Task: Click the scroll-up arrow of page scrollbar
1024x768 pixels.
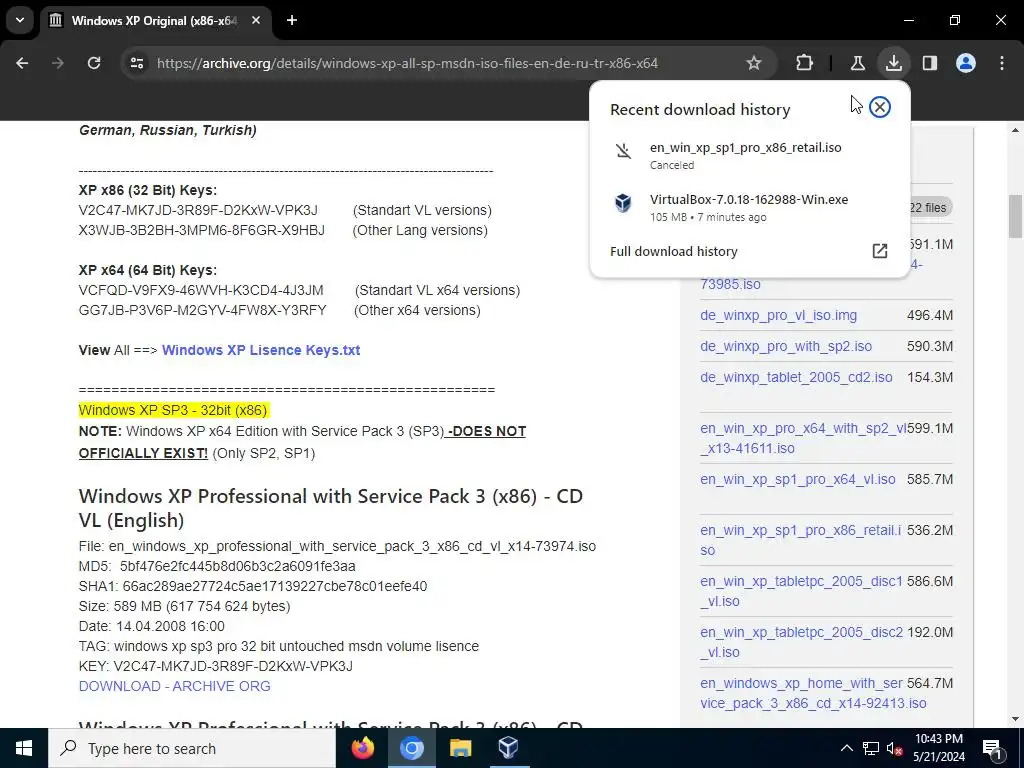Action: point(1015,130)
